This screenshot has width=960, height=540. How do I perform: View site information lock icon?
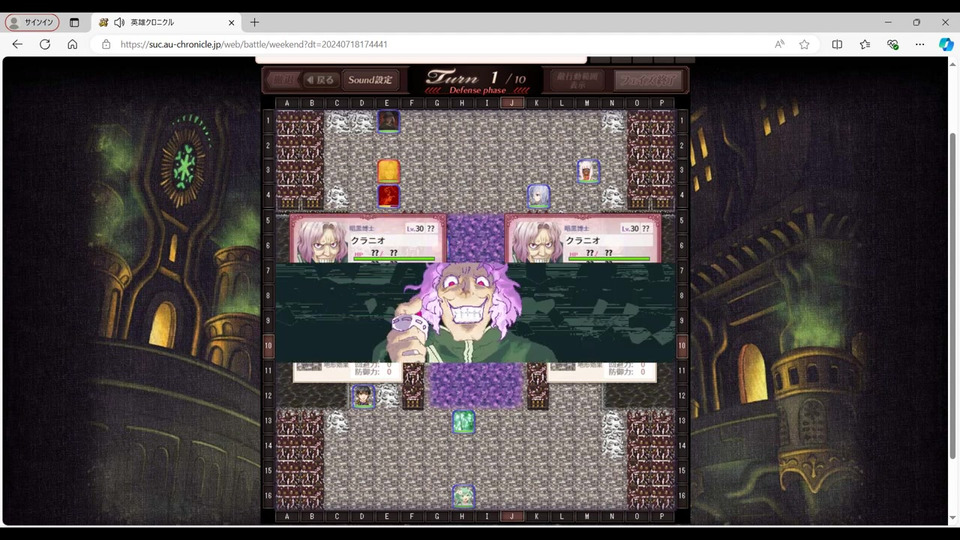106,44
